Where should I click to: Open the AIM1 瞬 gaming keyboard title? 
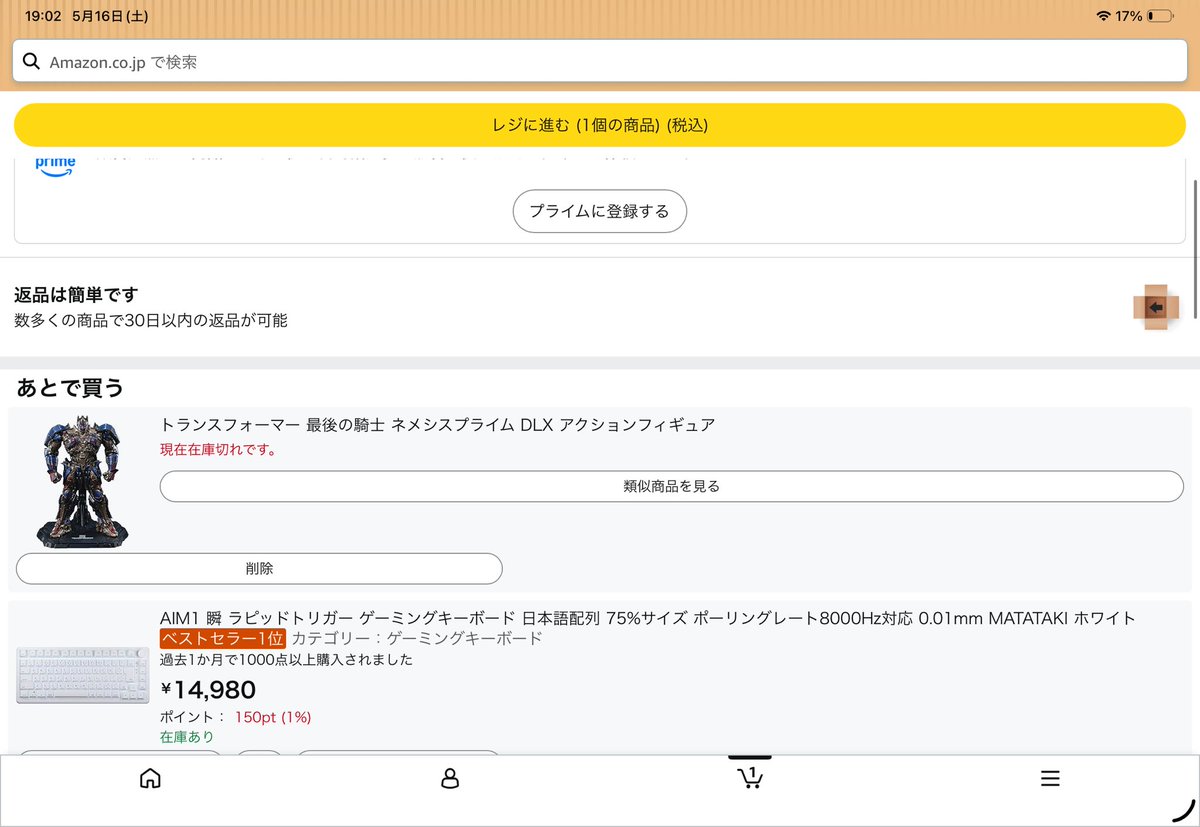[648, 618]
